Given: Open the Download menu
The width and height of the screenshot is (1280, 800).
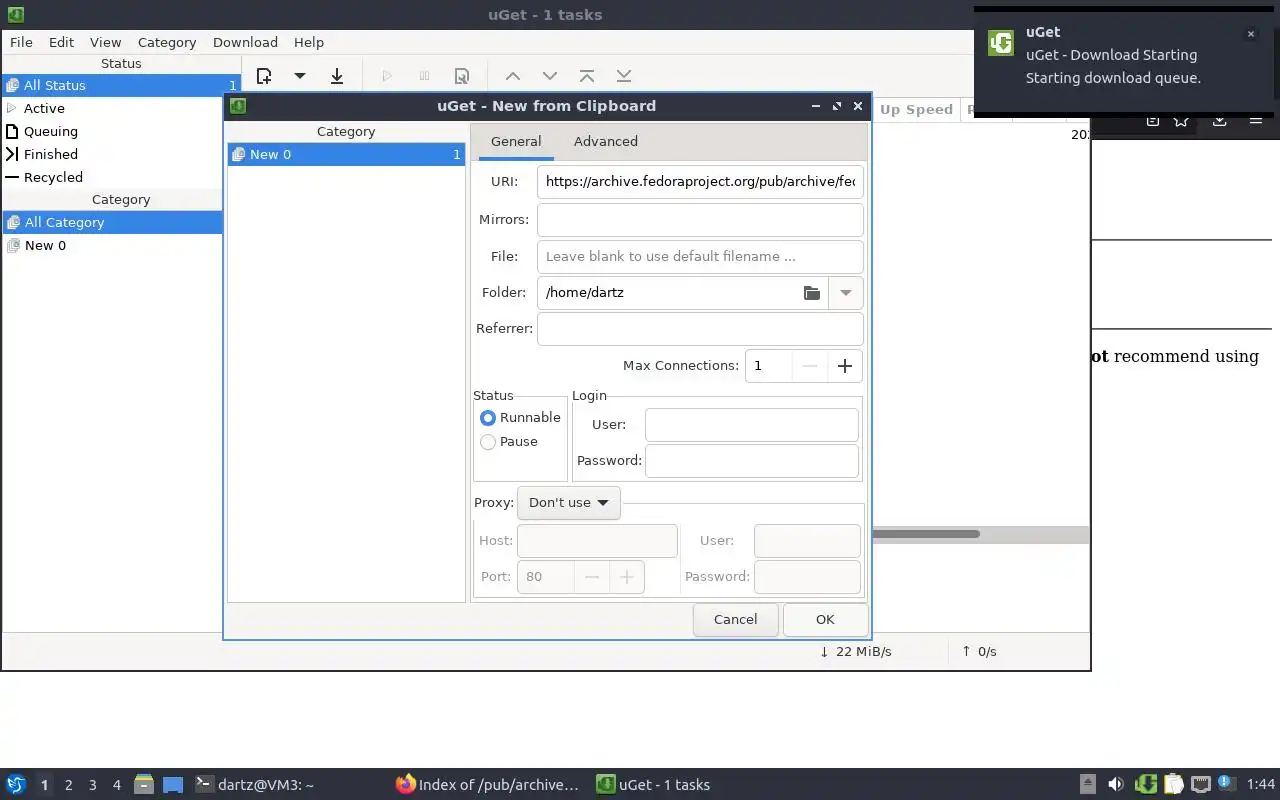Looking at the screenshot, I should [x=245, y=42].
